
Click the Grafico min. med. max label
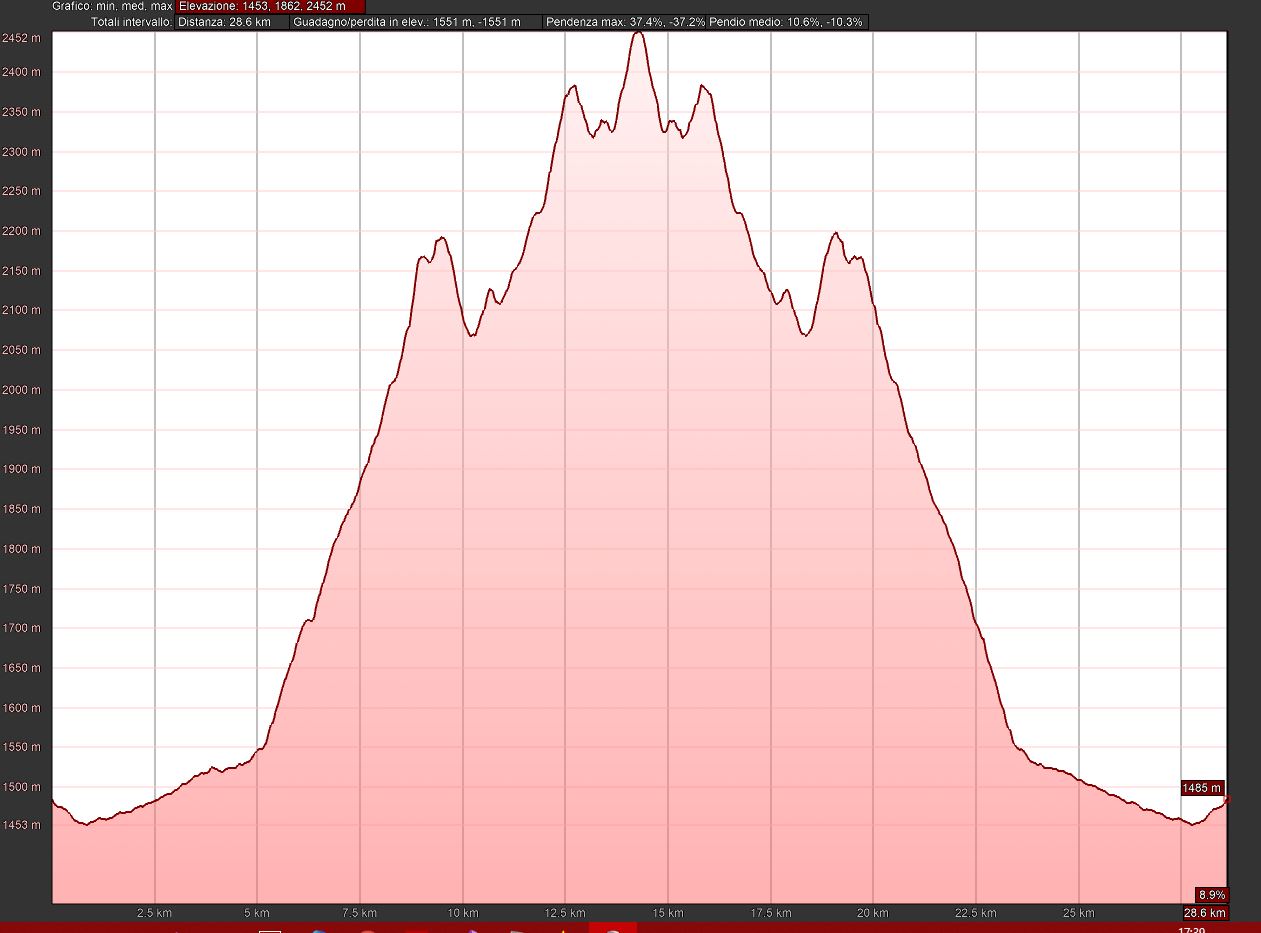[112, 6]
